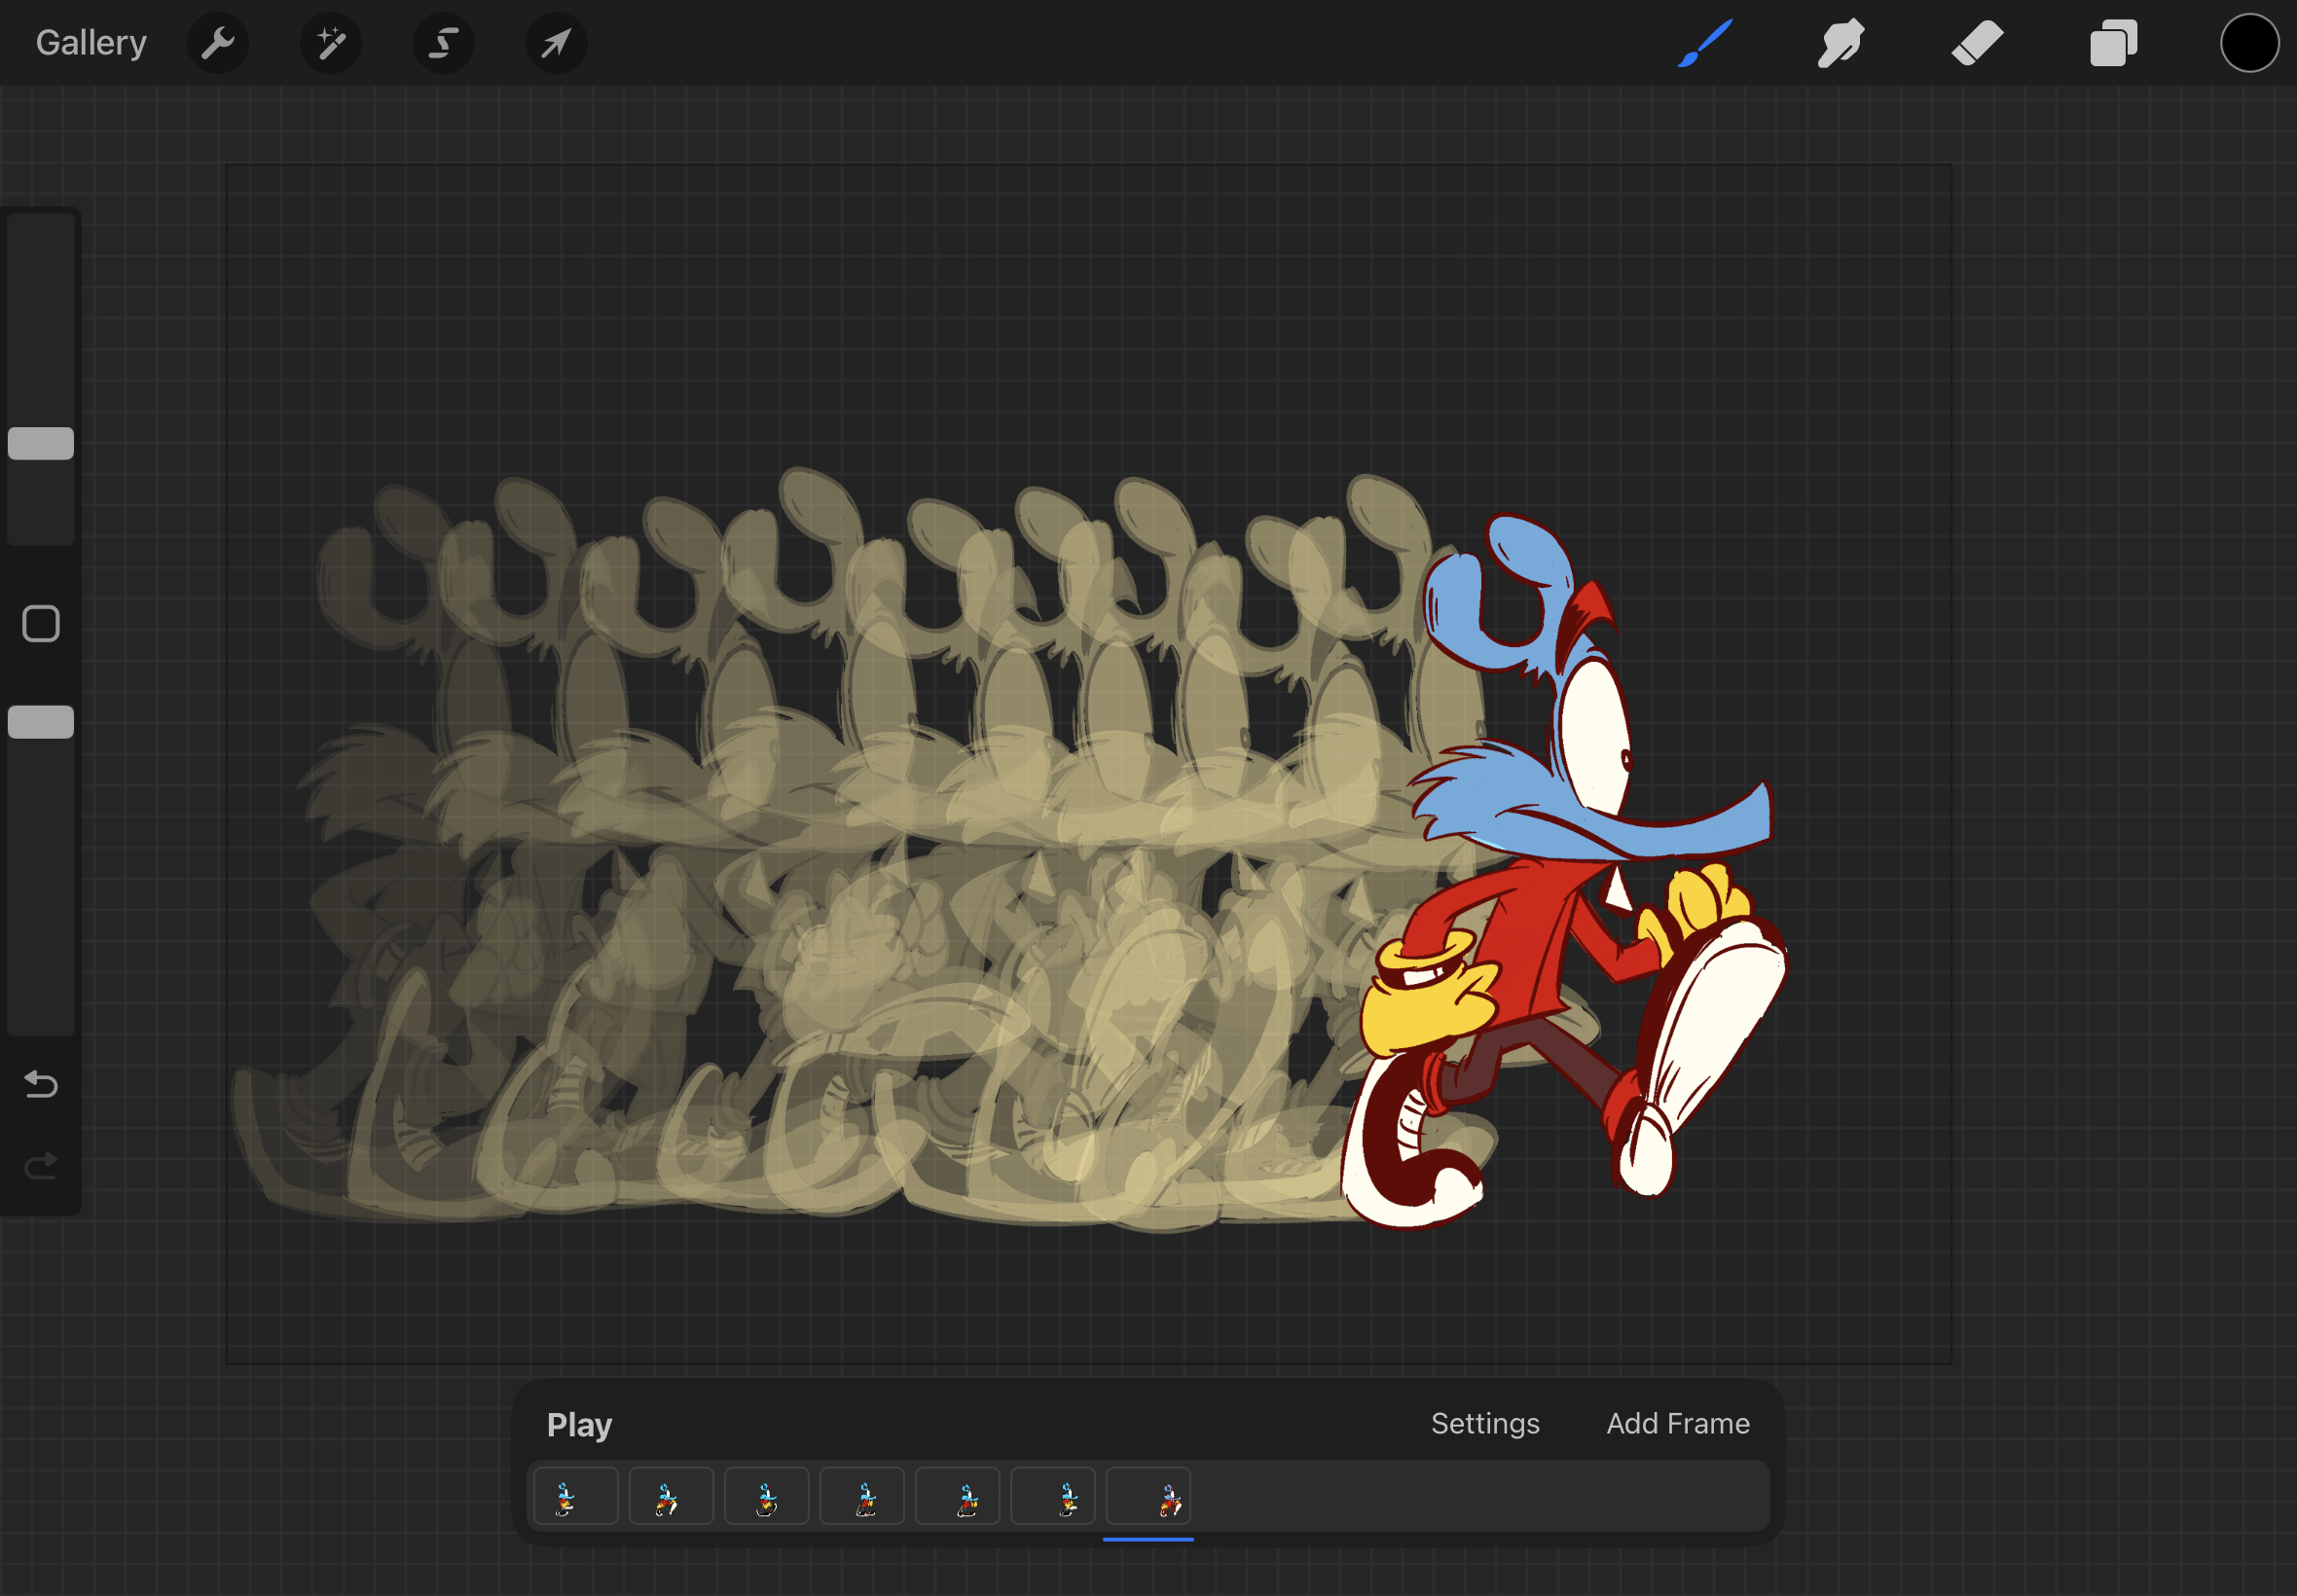The image size is (2297, 1596).
Task: Open the Layers panel
Action: [2113, 43]
